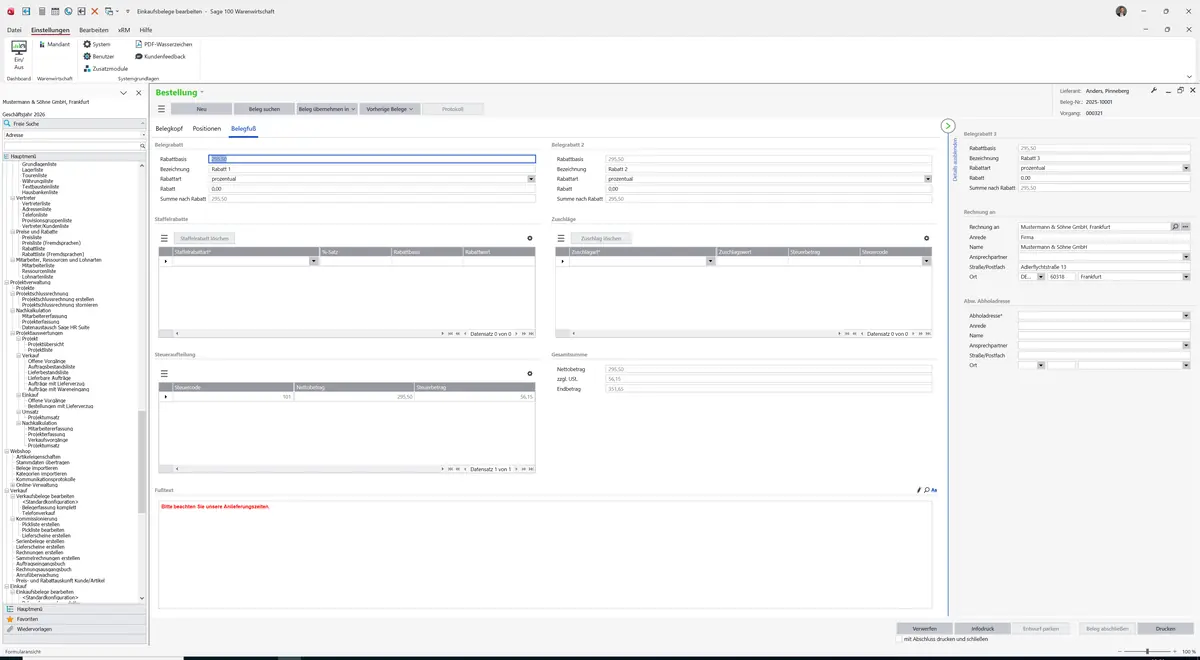Image resolution: width=1200 pixels, height=660 pixels.
Task: Click the Verwerfen button
Action: click(924, 628)
